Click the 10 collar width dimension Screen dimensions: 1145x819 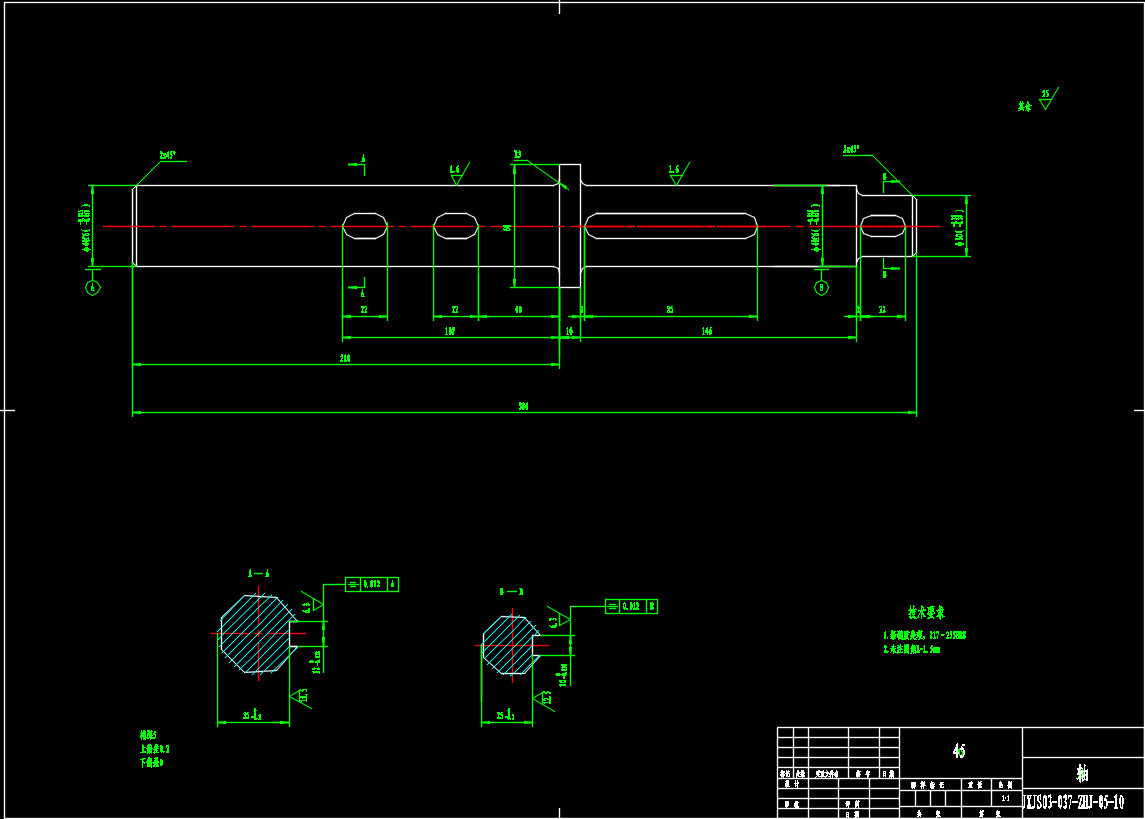pos(570,331)
